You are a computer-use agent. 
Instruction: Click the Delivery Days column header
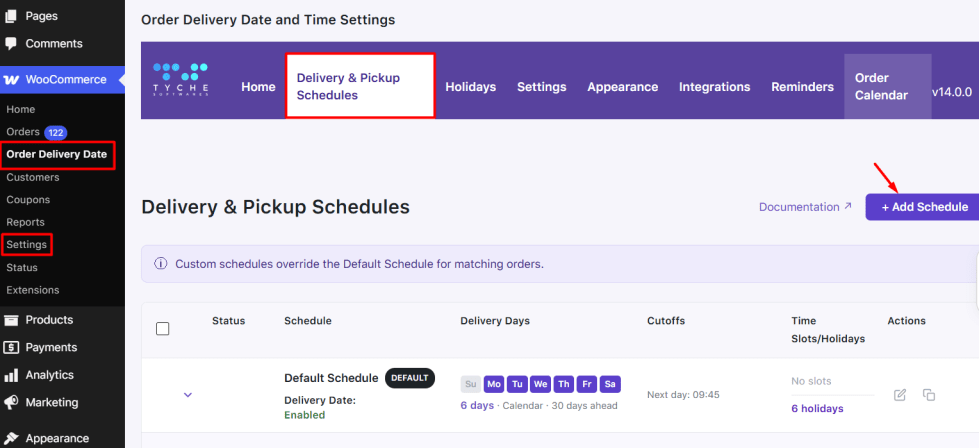click(x=495, y=321)
